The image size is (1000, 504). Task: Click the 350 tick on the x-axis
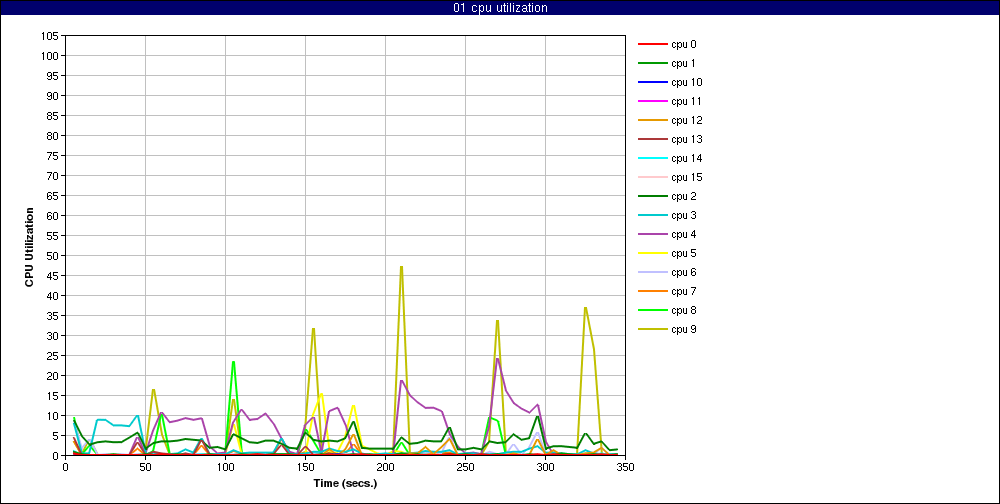tap(625, 466)
